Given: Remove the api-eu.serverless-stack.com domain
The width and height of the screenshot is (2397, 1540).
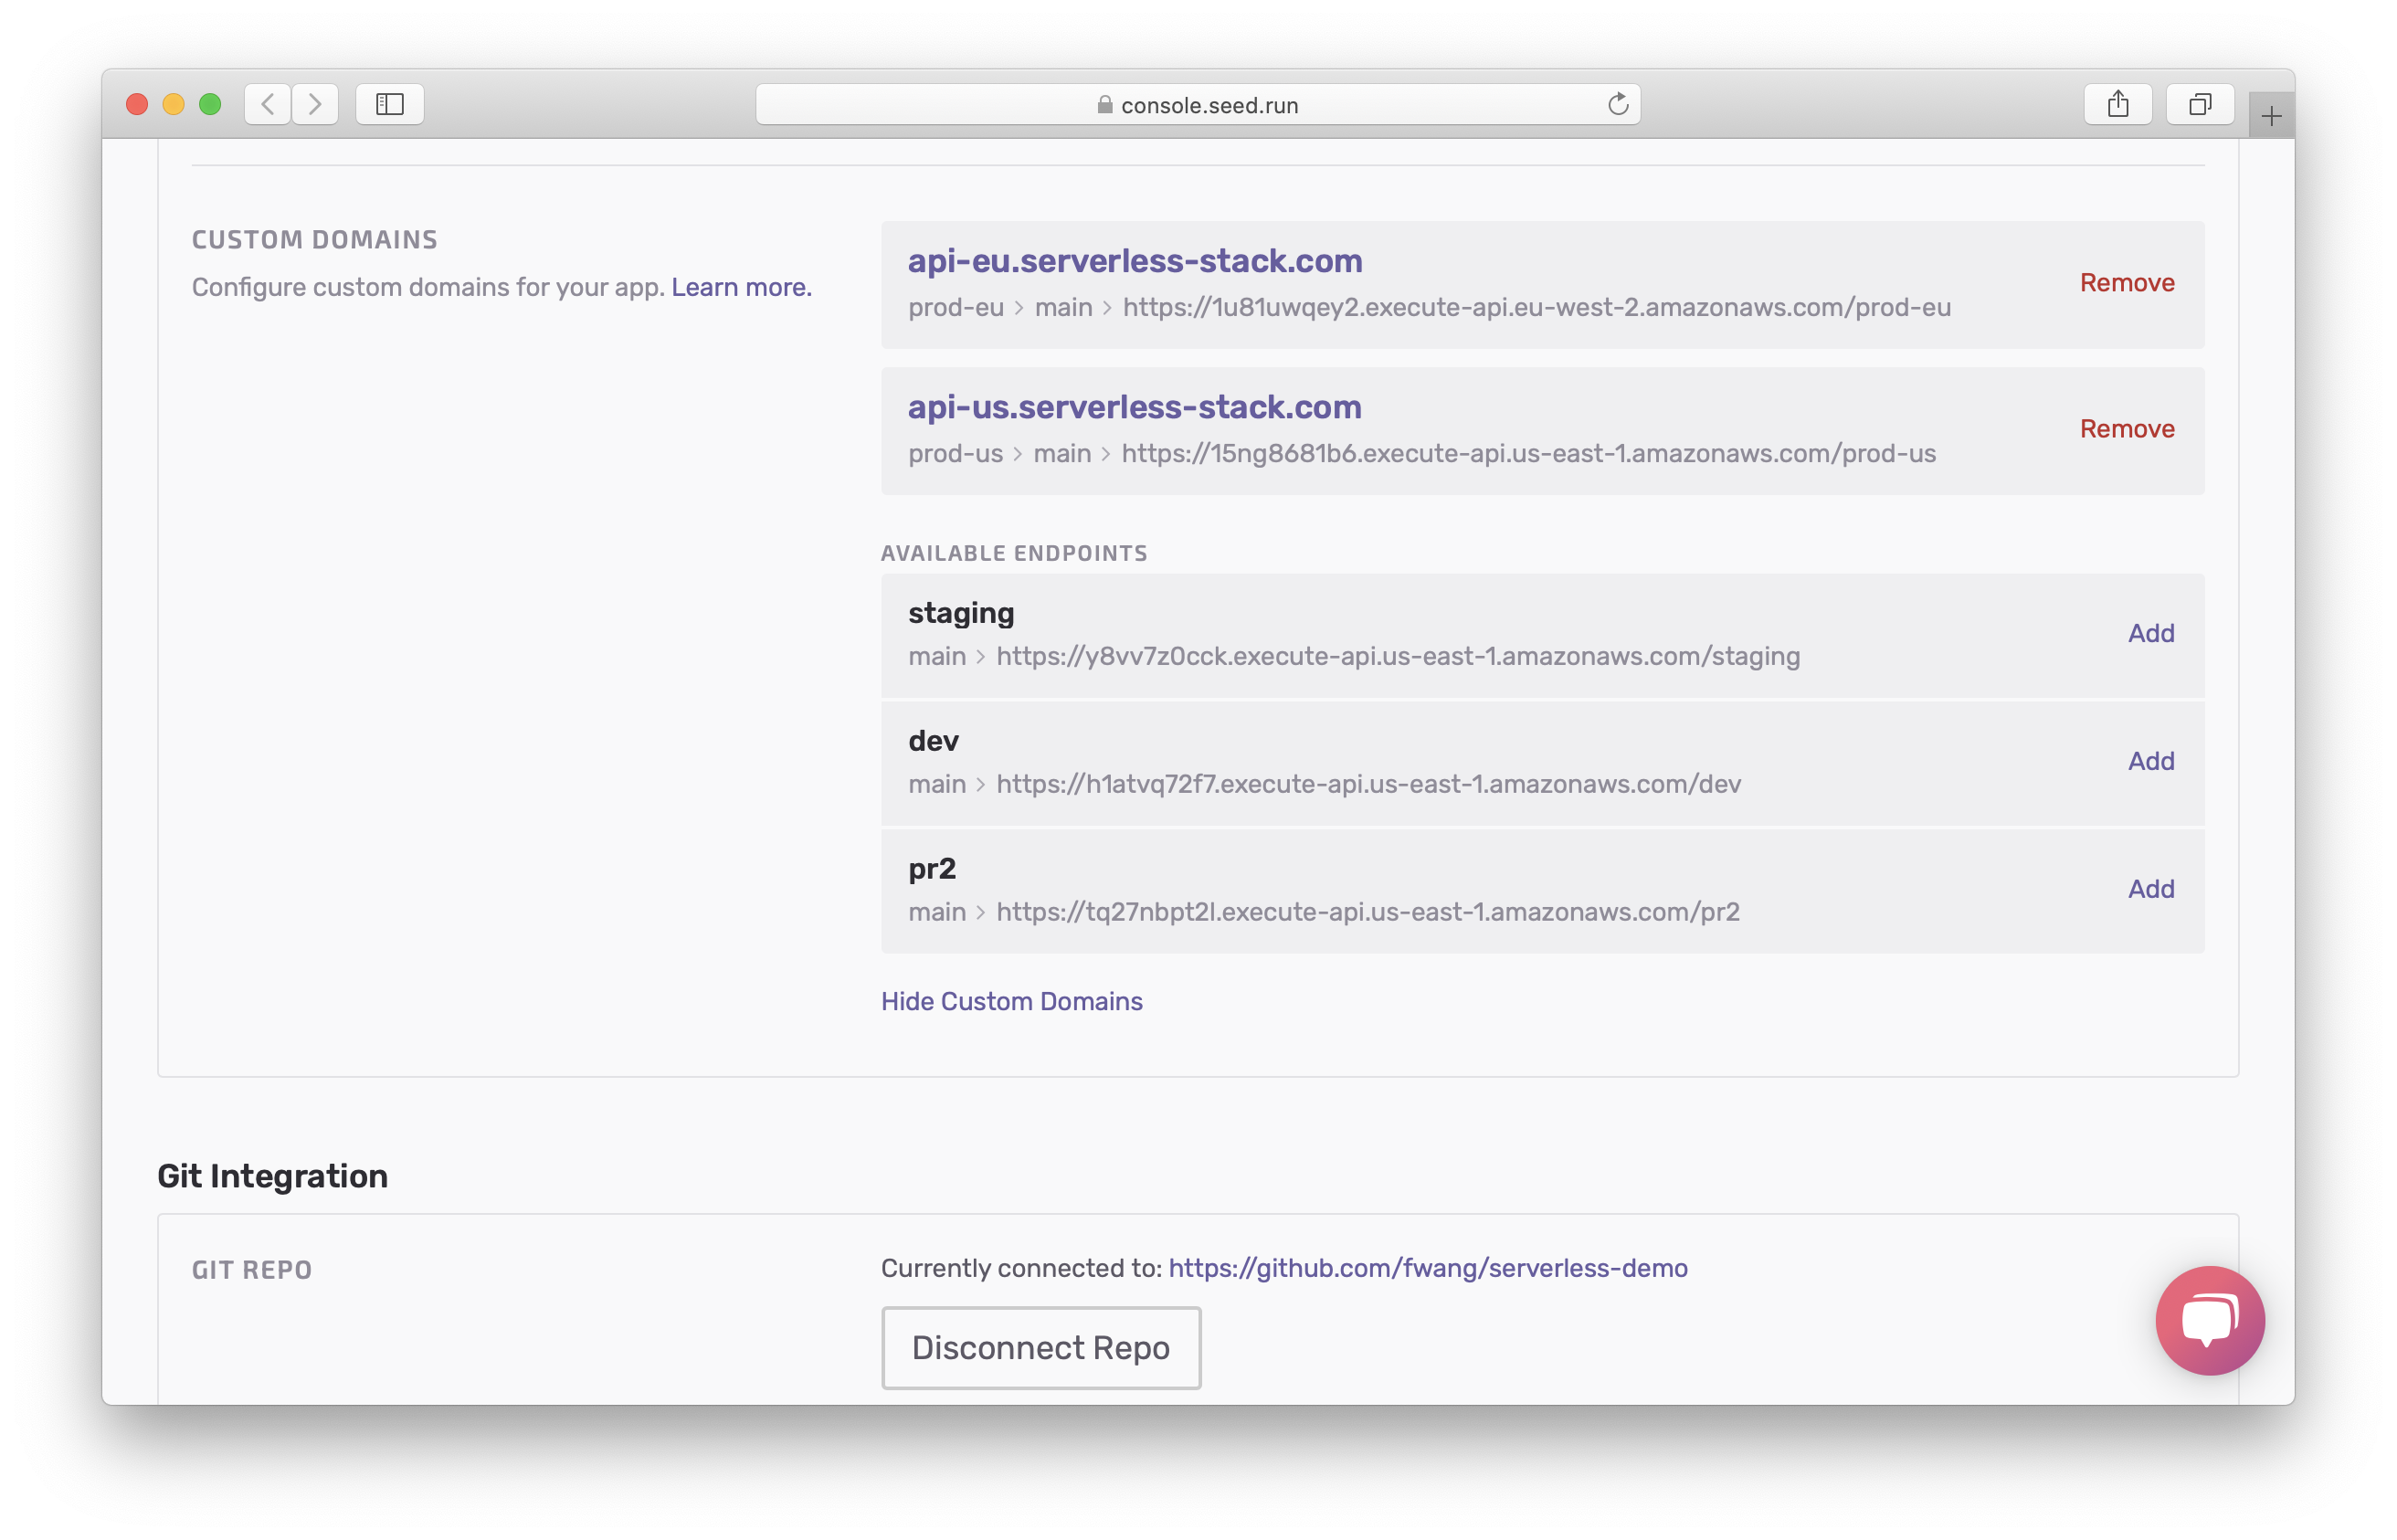Looking at the screenshot, I should tap(2126, 283).
